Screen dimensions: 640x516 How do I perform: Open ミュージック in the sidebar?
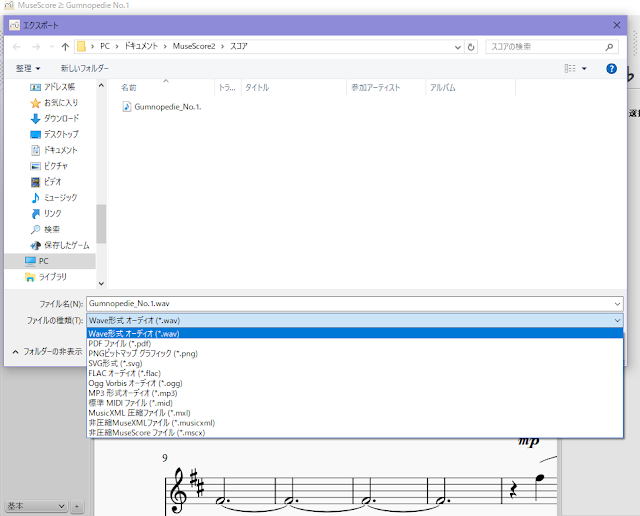pos(53,198)
